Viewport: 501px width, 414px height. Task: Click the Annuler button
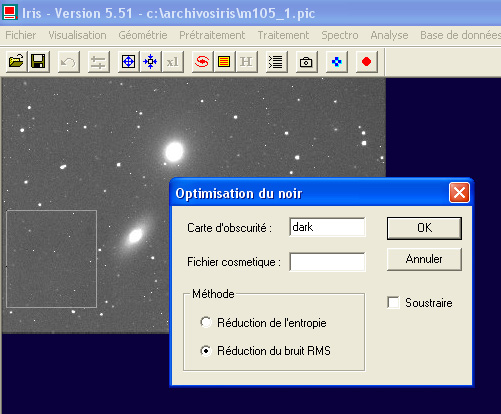(x=424, y=259)
